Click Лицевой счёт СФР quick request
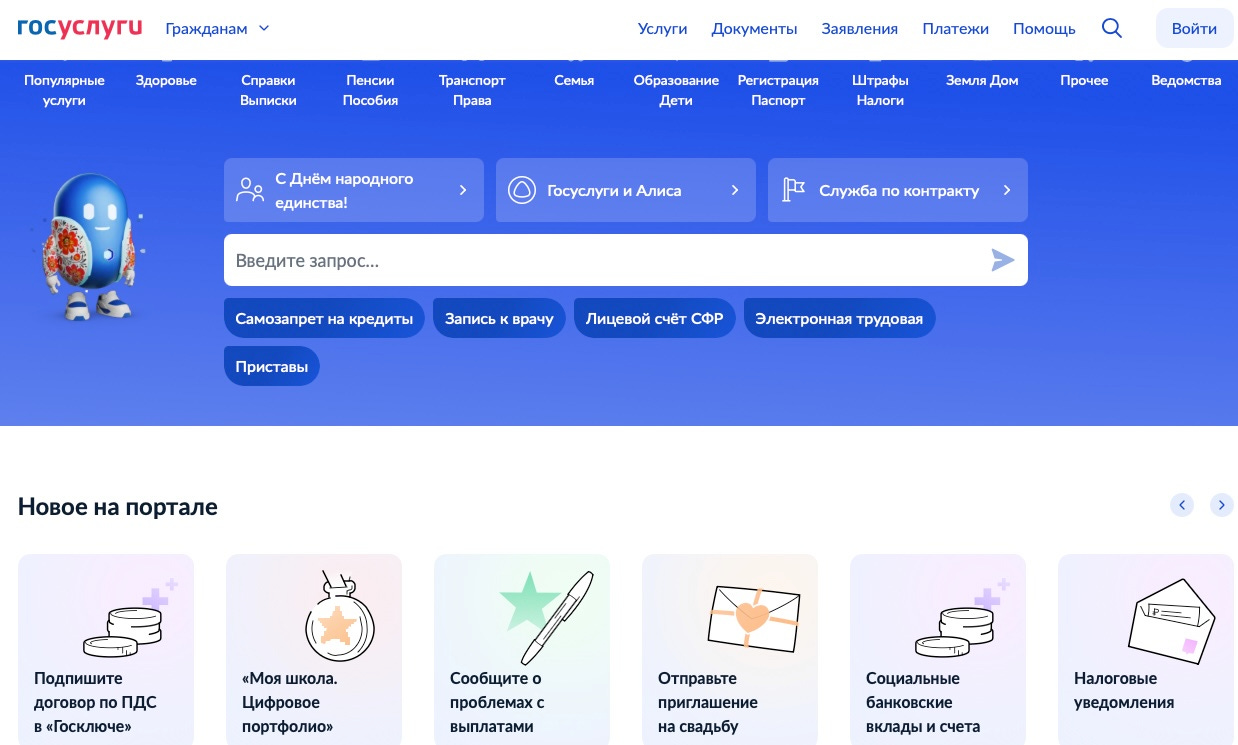This screenshot has height=745, width=1238. [654, 319]
